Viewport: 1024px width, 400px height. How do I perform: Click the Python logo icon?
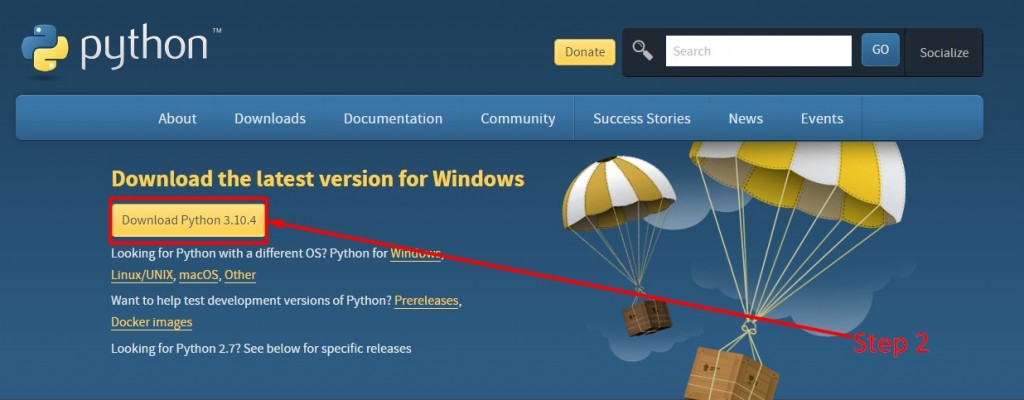pos(44,48)
